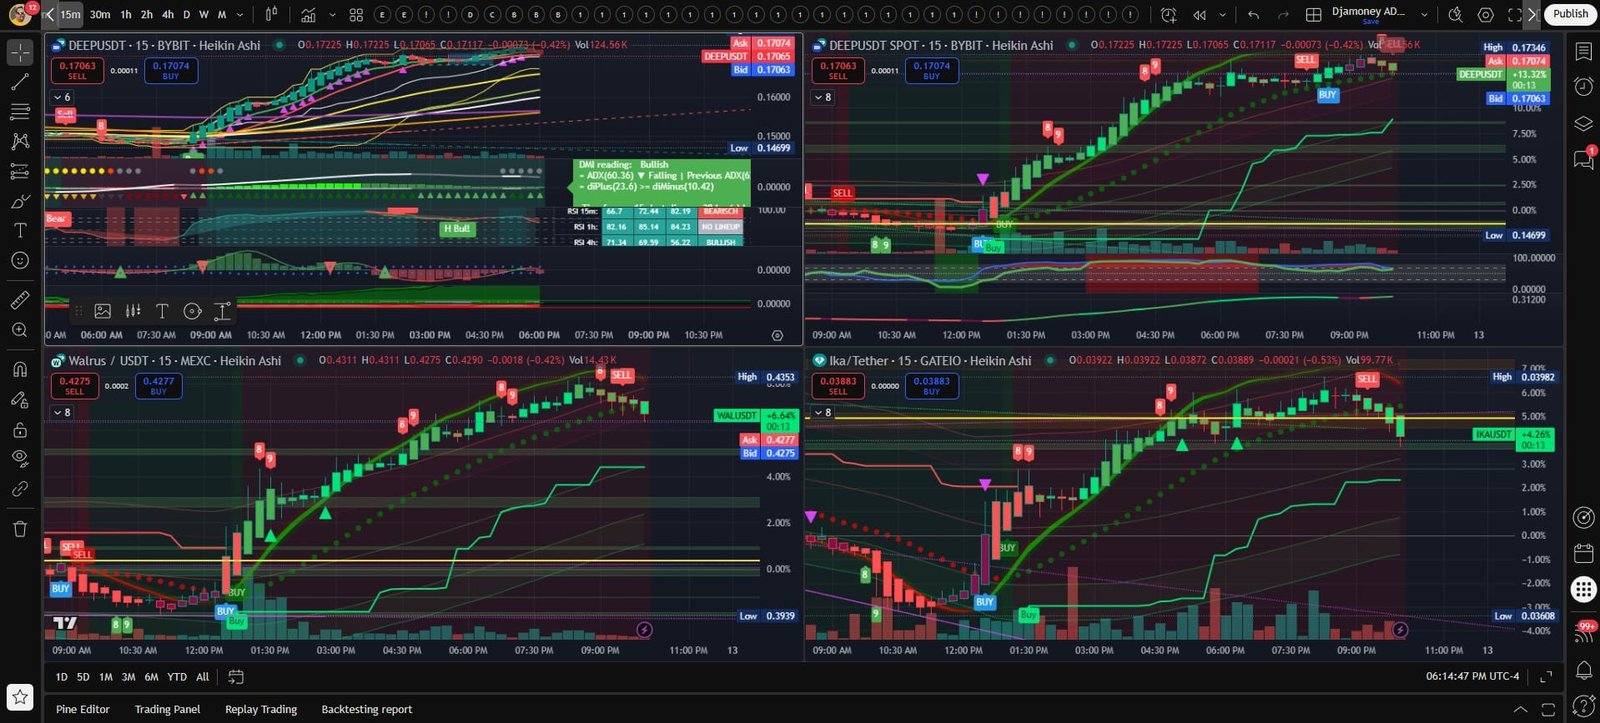Toggle lock all drawings padlock
Viewport: 1600px width, 723px height.
(20, 430)
